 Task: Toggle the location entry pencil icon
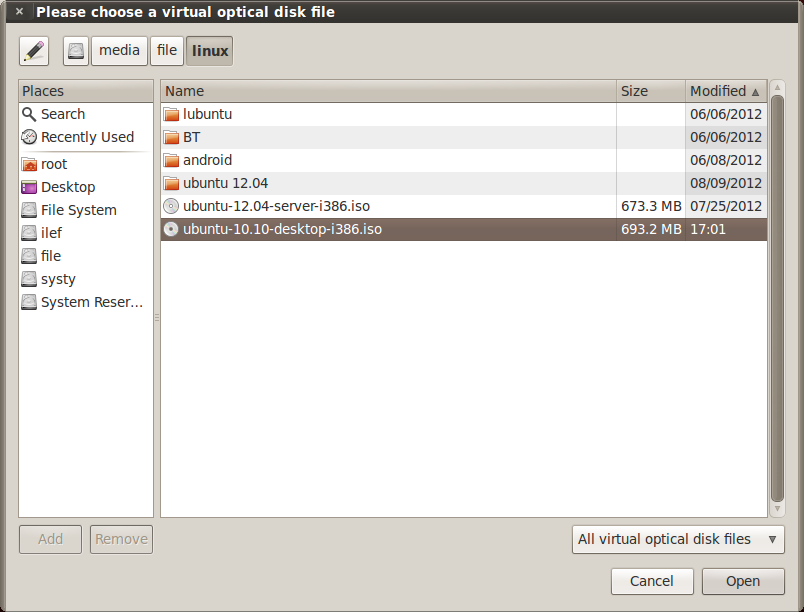point(33,50)
